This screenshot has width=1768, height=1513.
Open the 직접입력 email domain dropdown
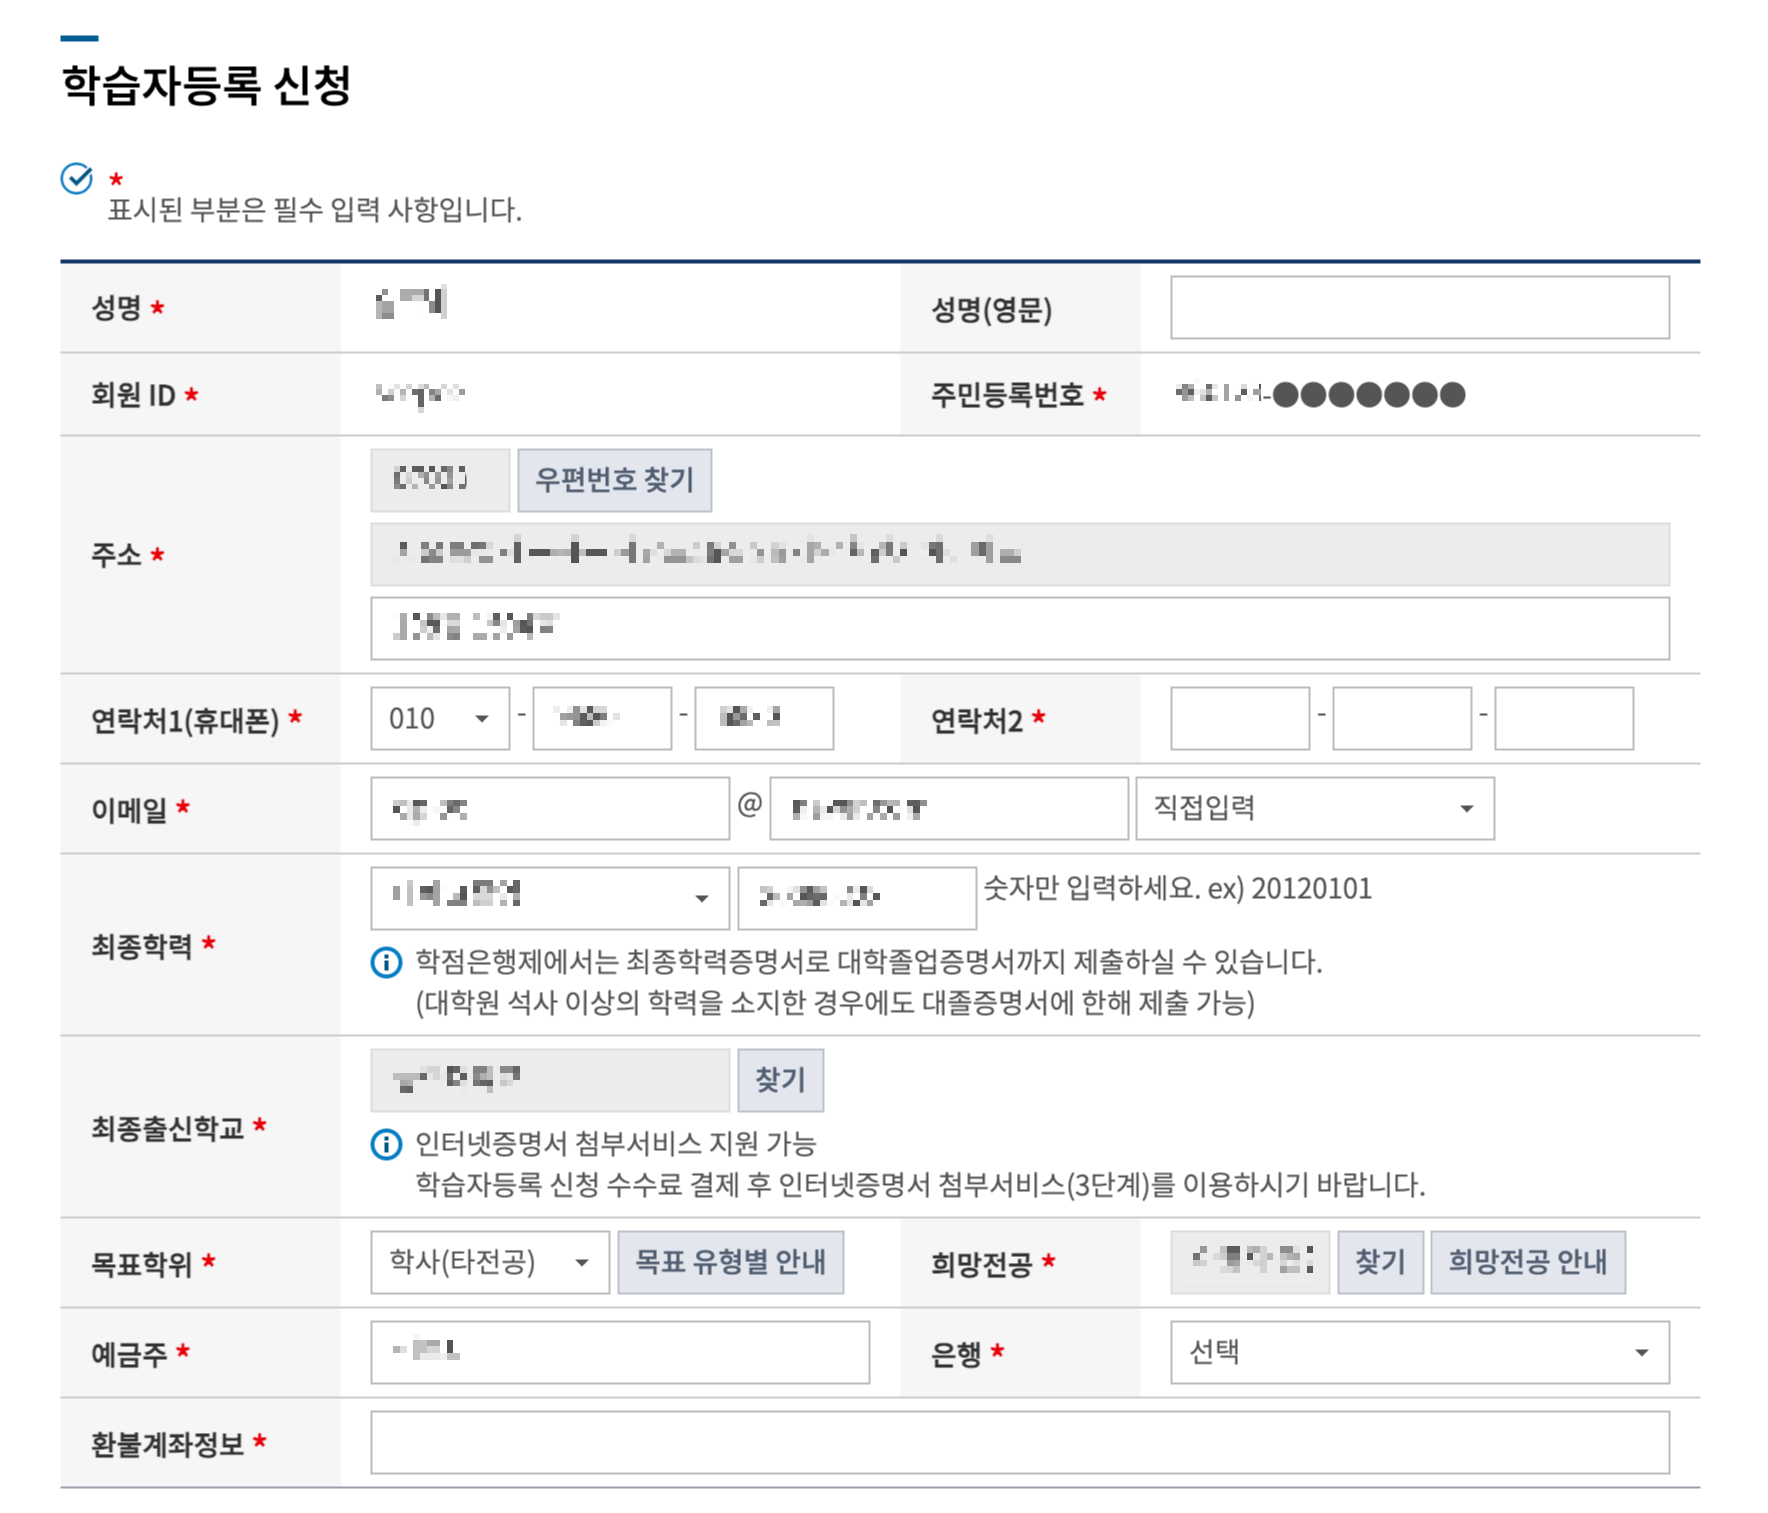coord(1315,808)
